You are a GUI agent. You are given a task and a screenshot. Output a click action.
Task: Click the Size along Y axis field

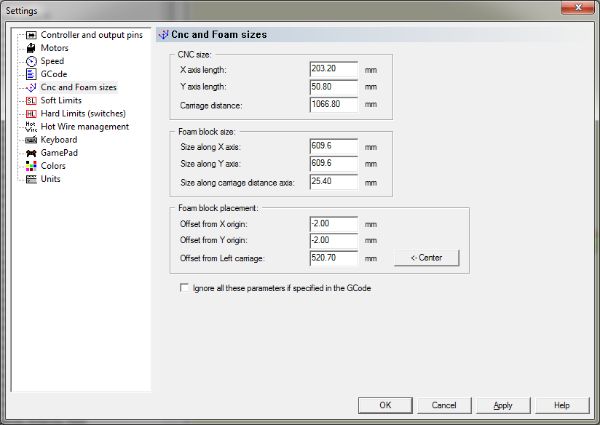(x=334, y=163)
